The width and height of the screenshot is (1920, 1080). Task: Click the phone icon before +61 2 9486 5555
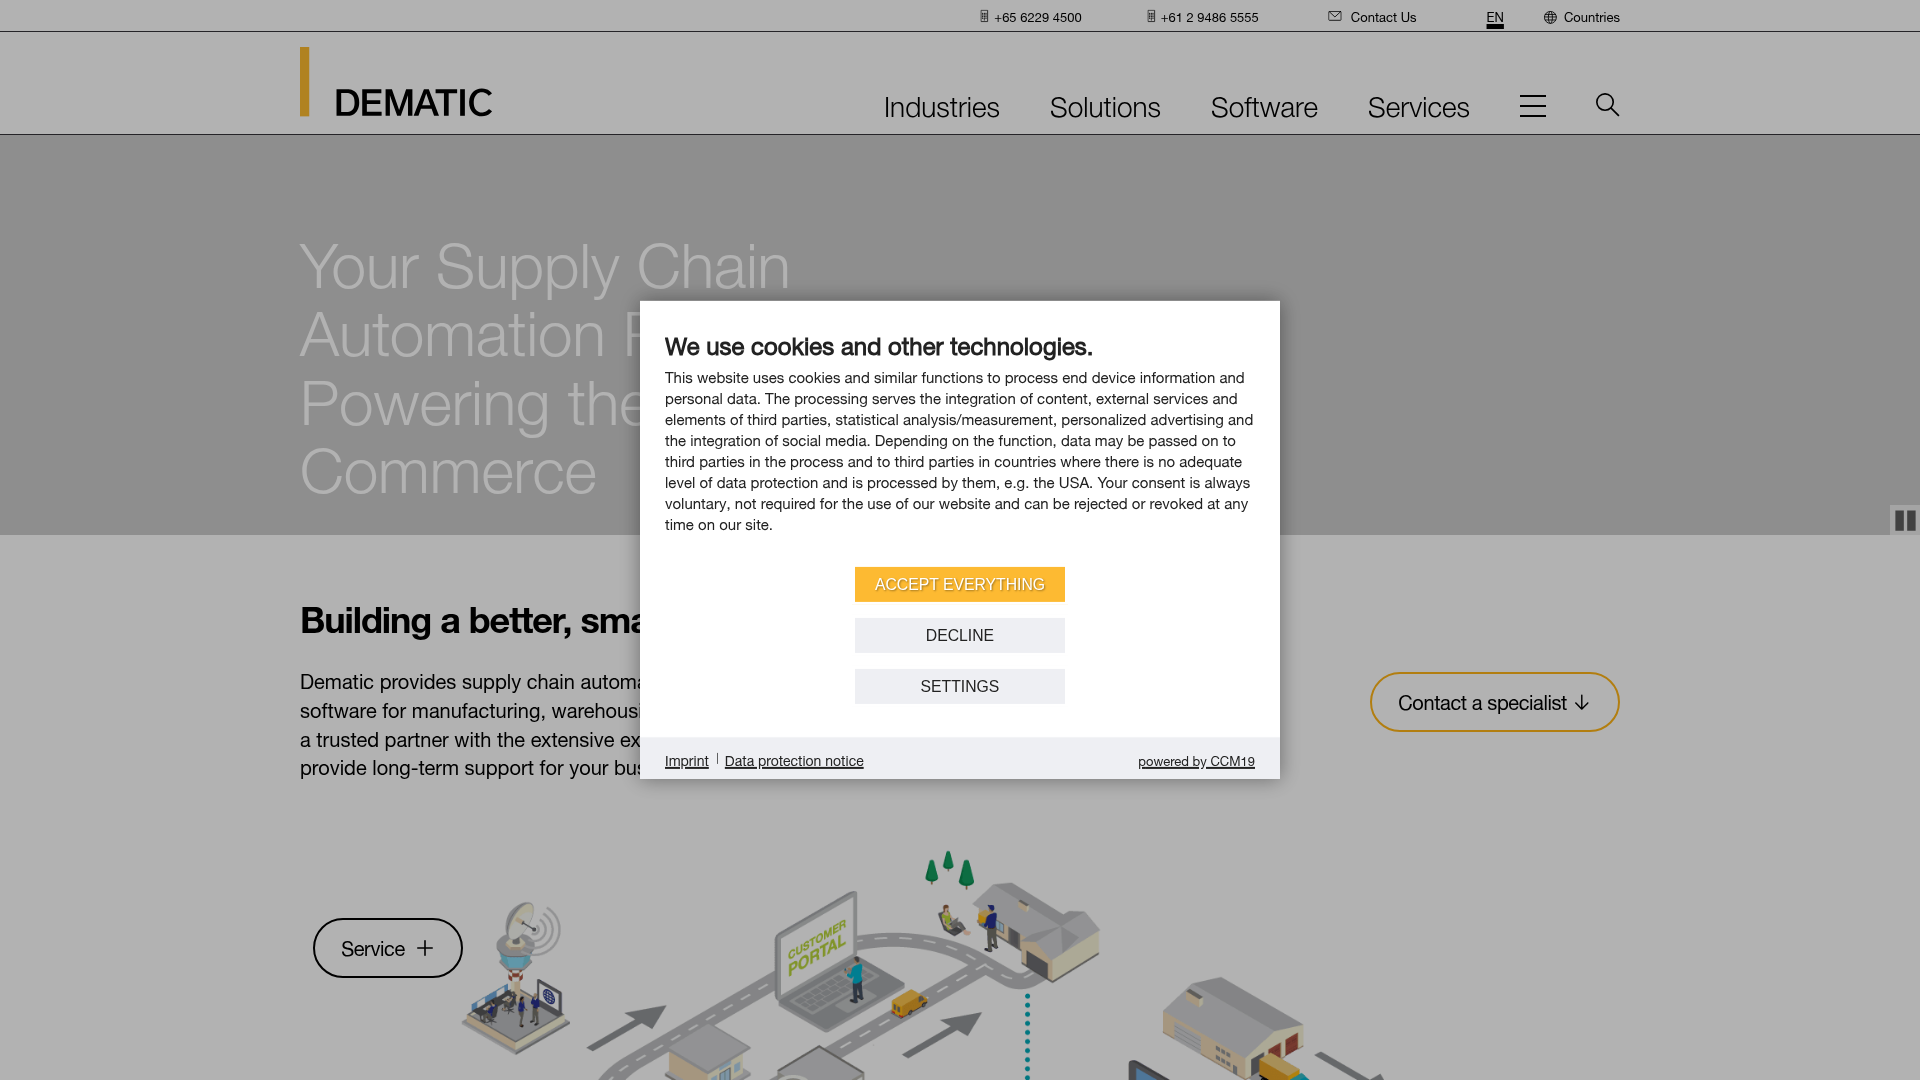(x=1150, y=16)
